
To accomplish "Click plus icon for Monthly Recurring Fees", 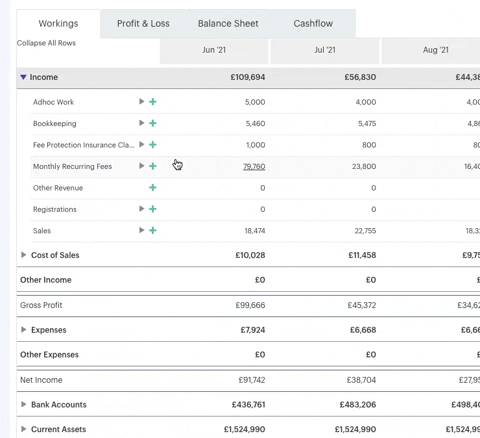I will pos(153,166).
